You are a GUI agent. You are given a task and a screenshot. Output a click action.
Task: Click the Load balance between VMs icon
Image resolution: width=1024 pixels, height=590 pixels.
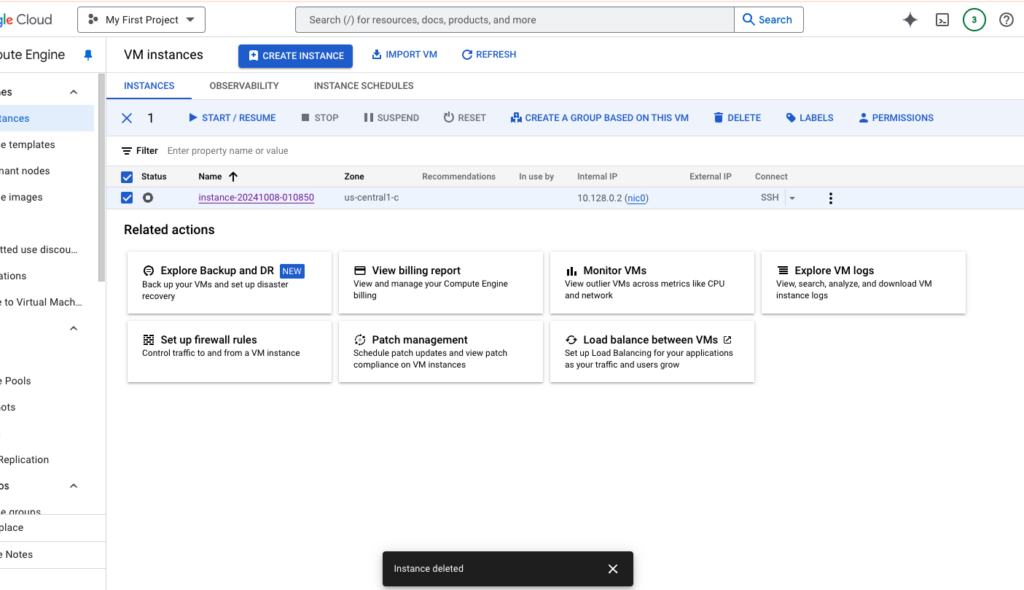click(x=571, y=340)
